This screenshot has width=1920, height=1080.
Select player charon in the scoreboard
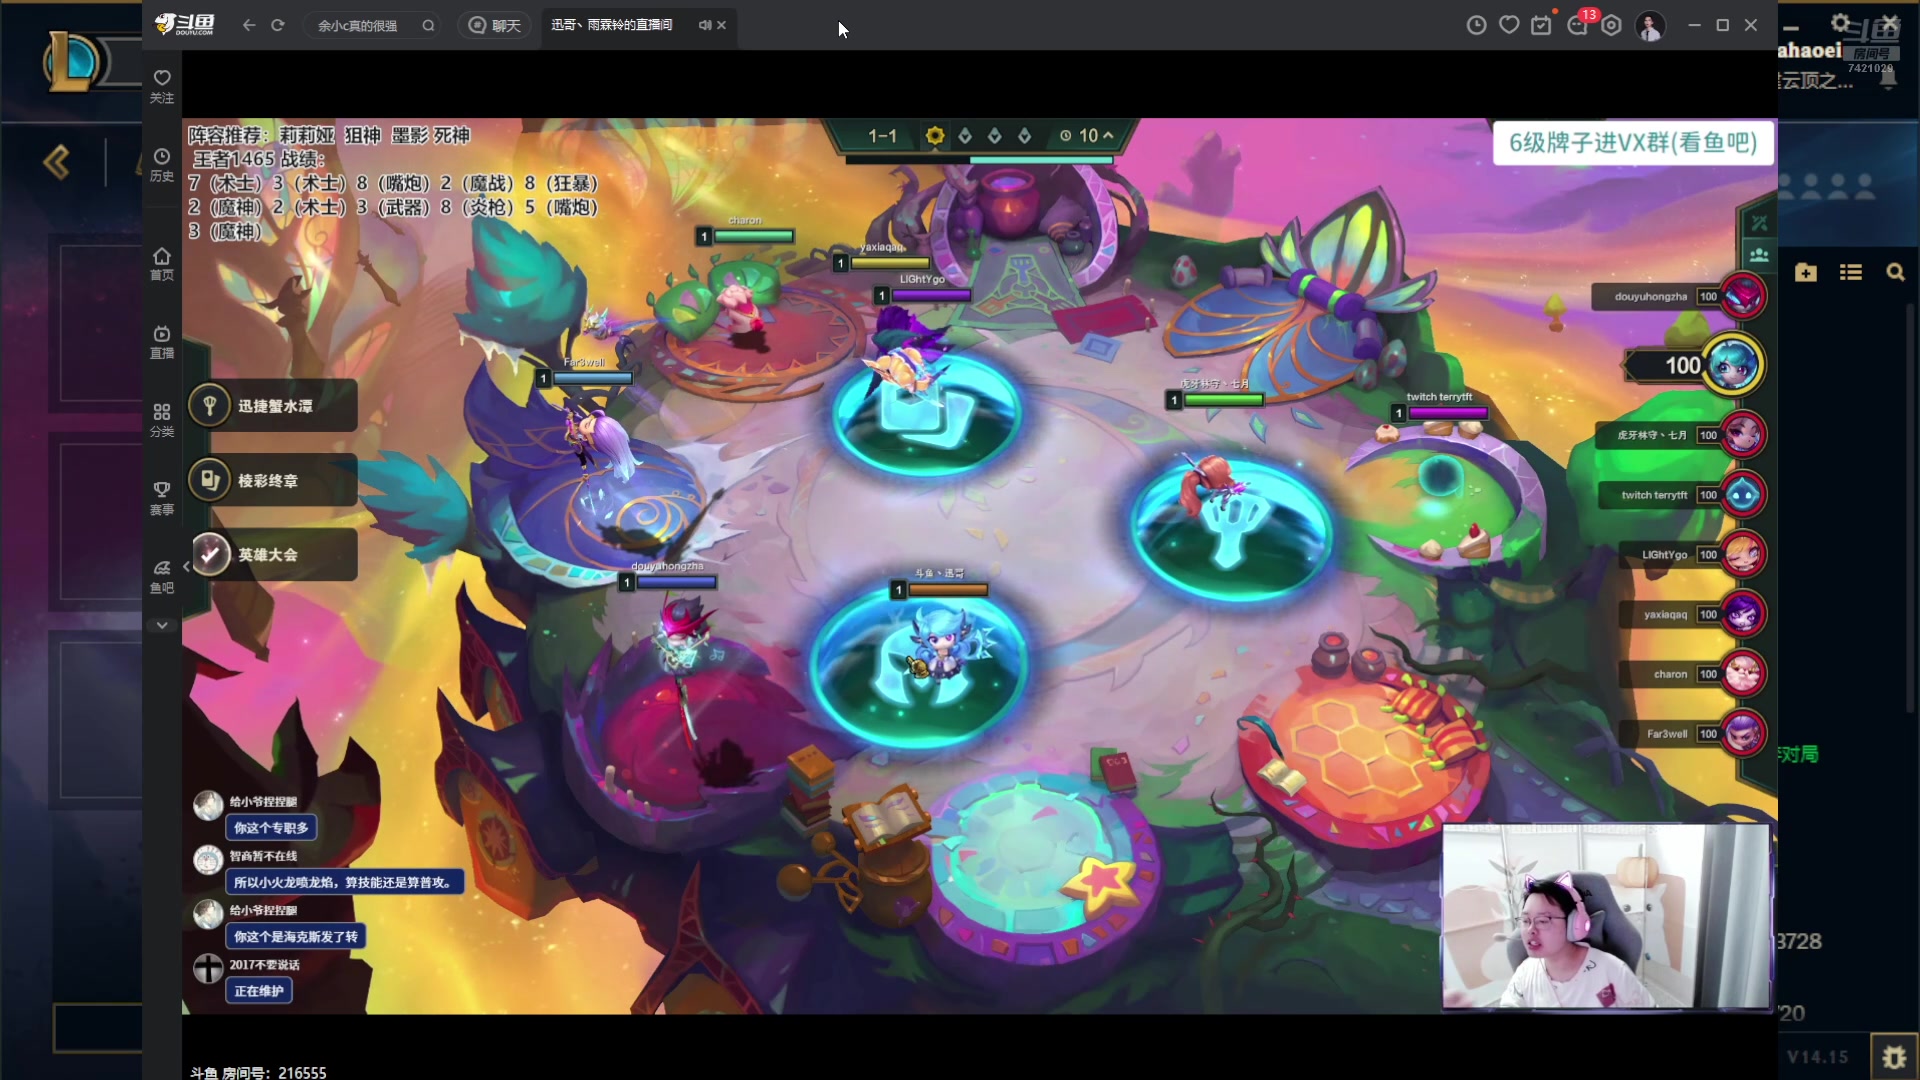(x=1693, y=674)
